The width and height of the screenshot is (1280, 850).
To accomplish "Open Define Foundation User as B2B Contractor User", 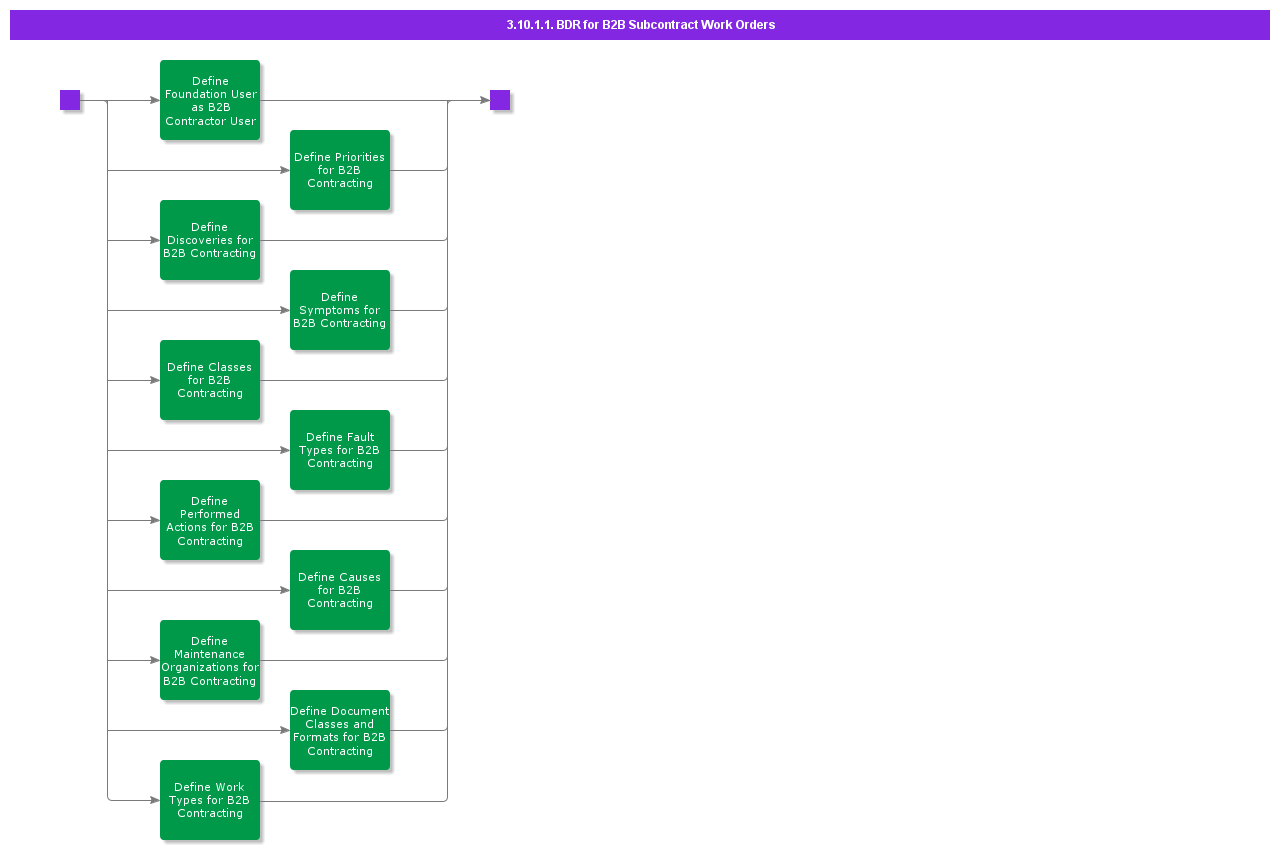I will (210, 100).
